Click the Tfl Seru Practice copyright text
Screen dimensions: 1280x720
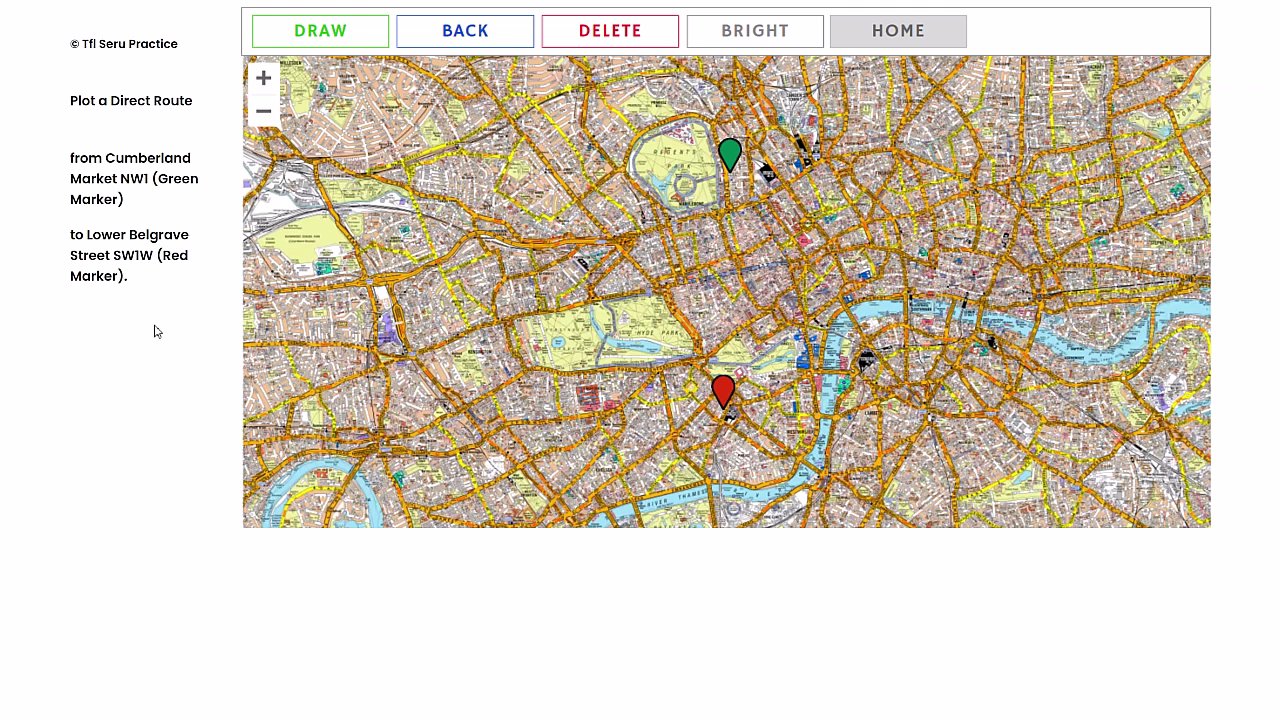pos(124,44)
